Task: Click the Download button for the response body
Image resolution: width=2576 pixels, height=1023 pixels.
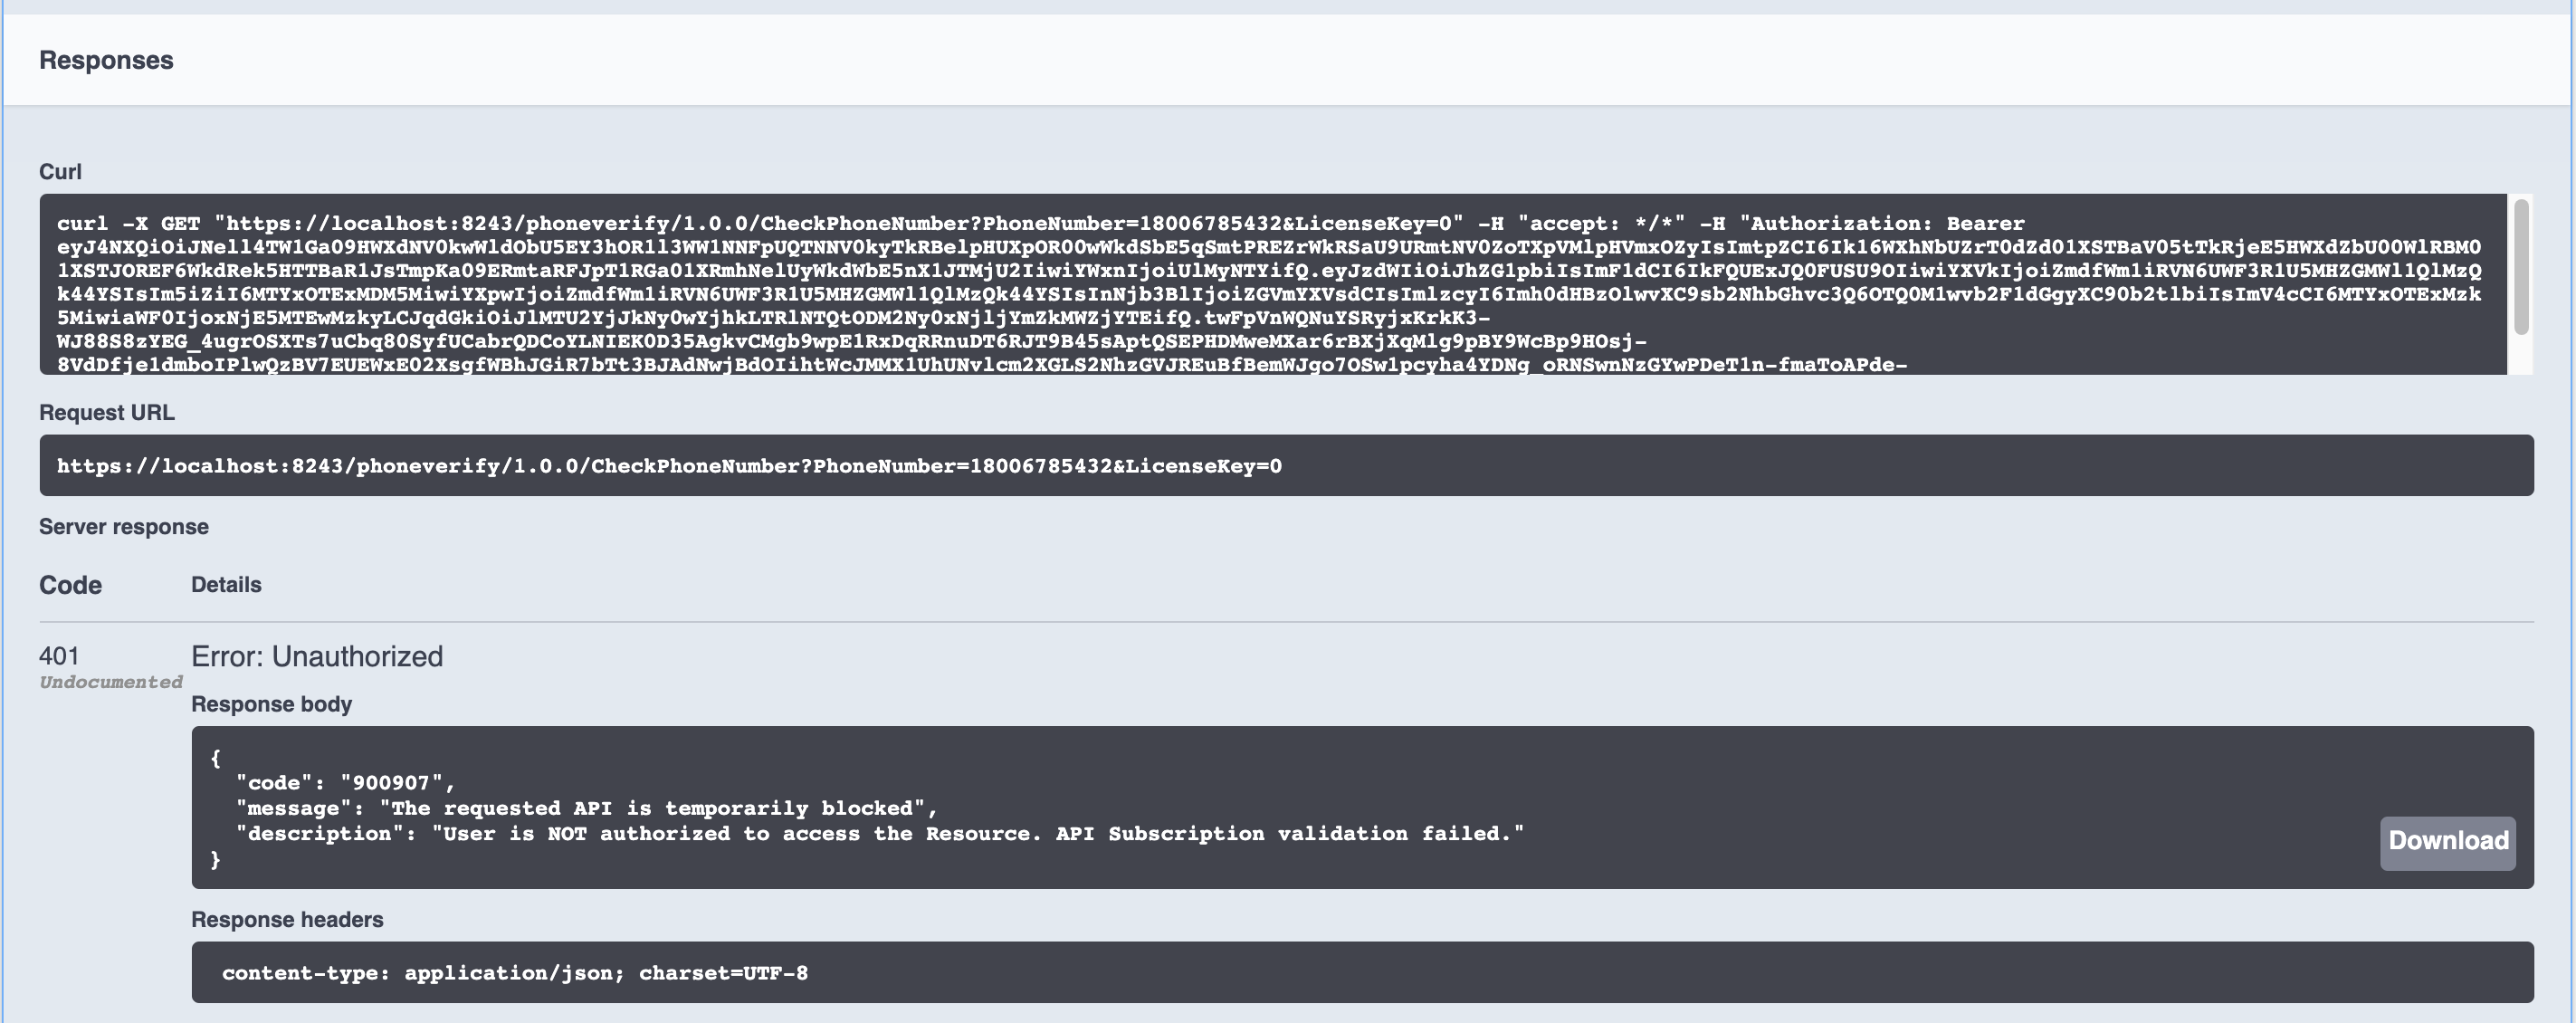Action: click(2447, 841)
